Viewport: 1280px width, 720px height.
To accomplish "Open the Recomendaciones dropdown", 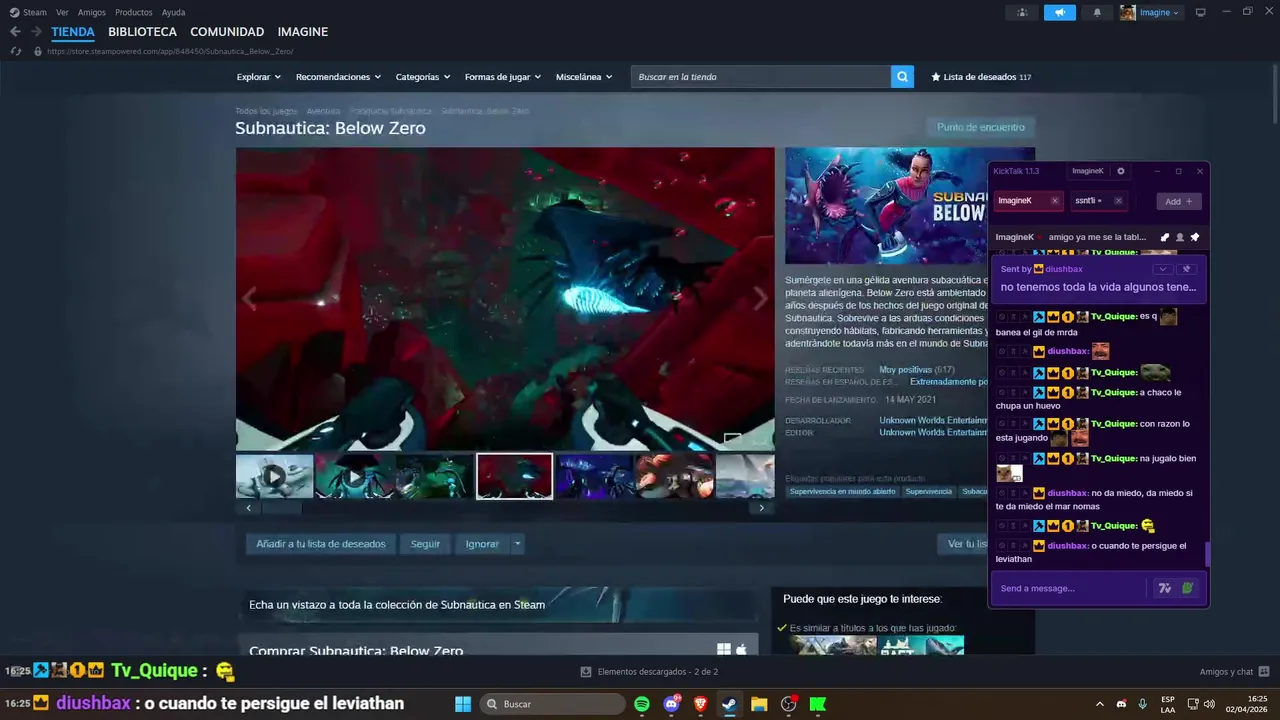I will click(x=338, y=77).
